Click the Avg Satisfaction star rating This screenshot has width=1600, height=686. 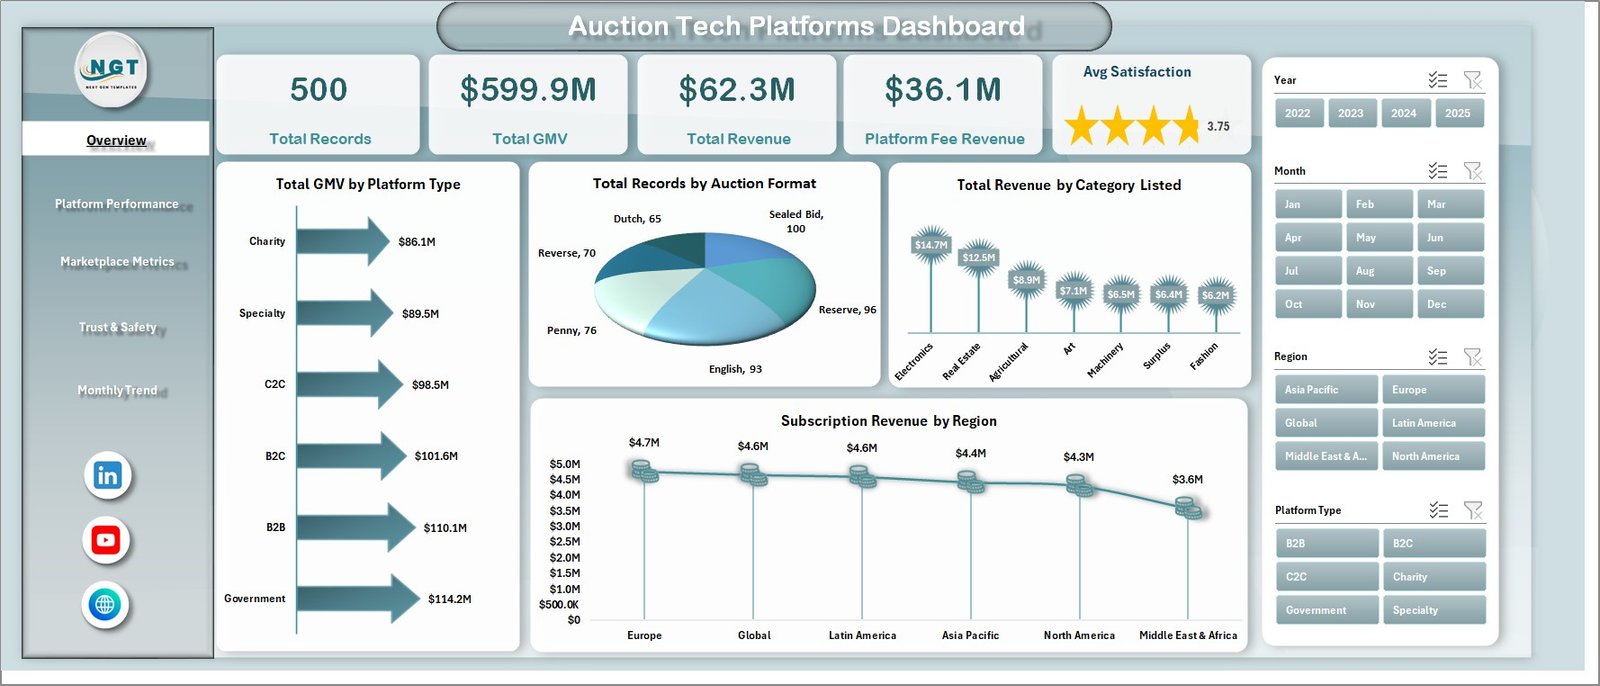1132,127
